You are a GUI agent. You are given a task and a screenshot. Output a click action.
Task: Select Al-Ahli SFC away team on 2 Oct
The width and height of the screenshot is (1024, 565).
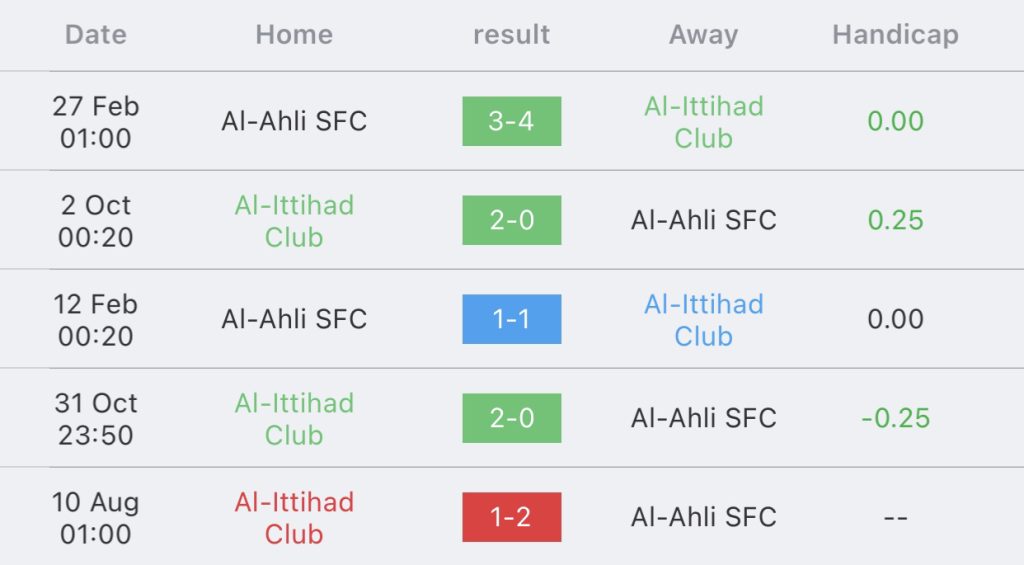[x=703, y=220]
